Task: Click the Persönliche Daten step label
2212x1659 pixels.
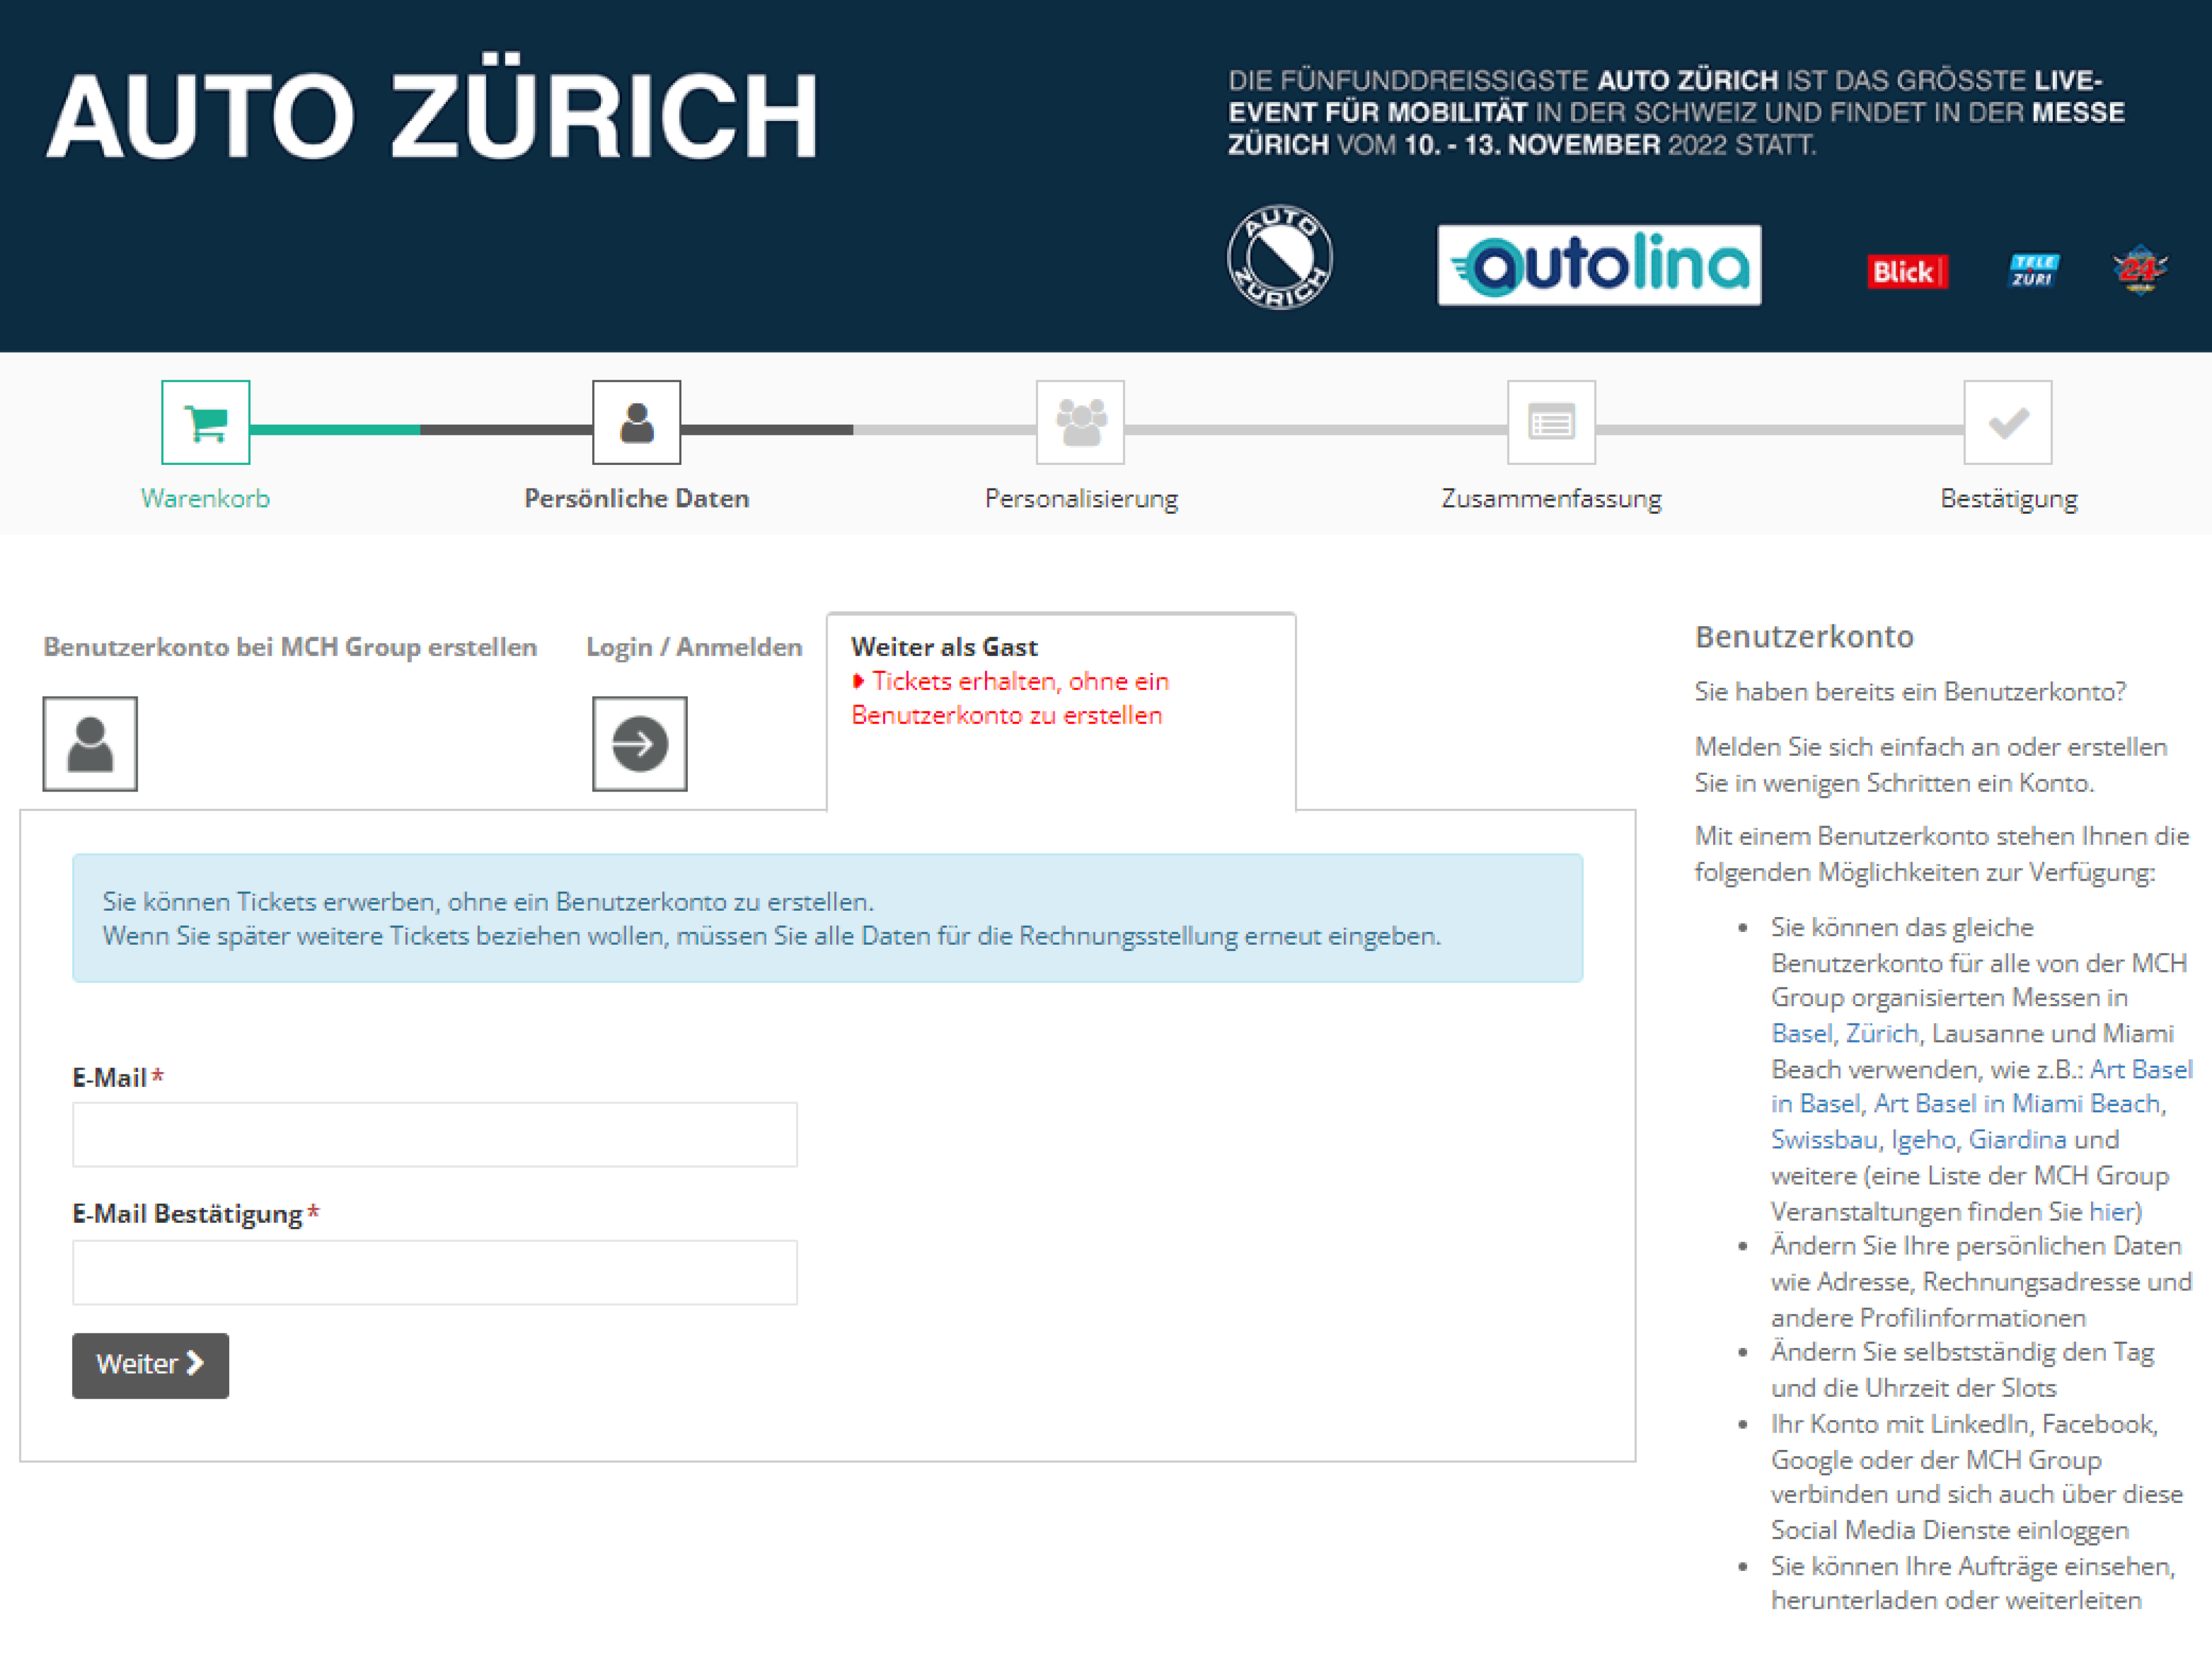Action: pos(636,498)
